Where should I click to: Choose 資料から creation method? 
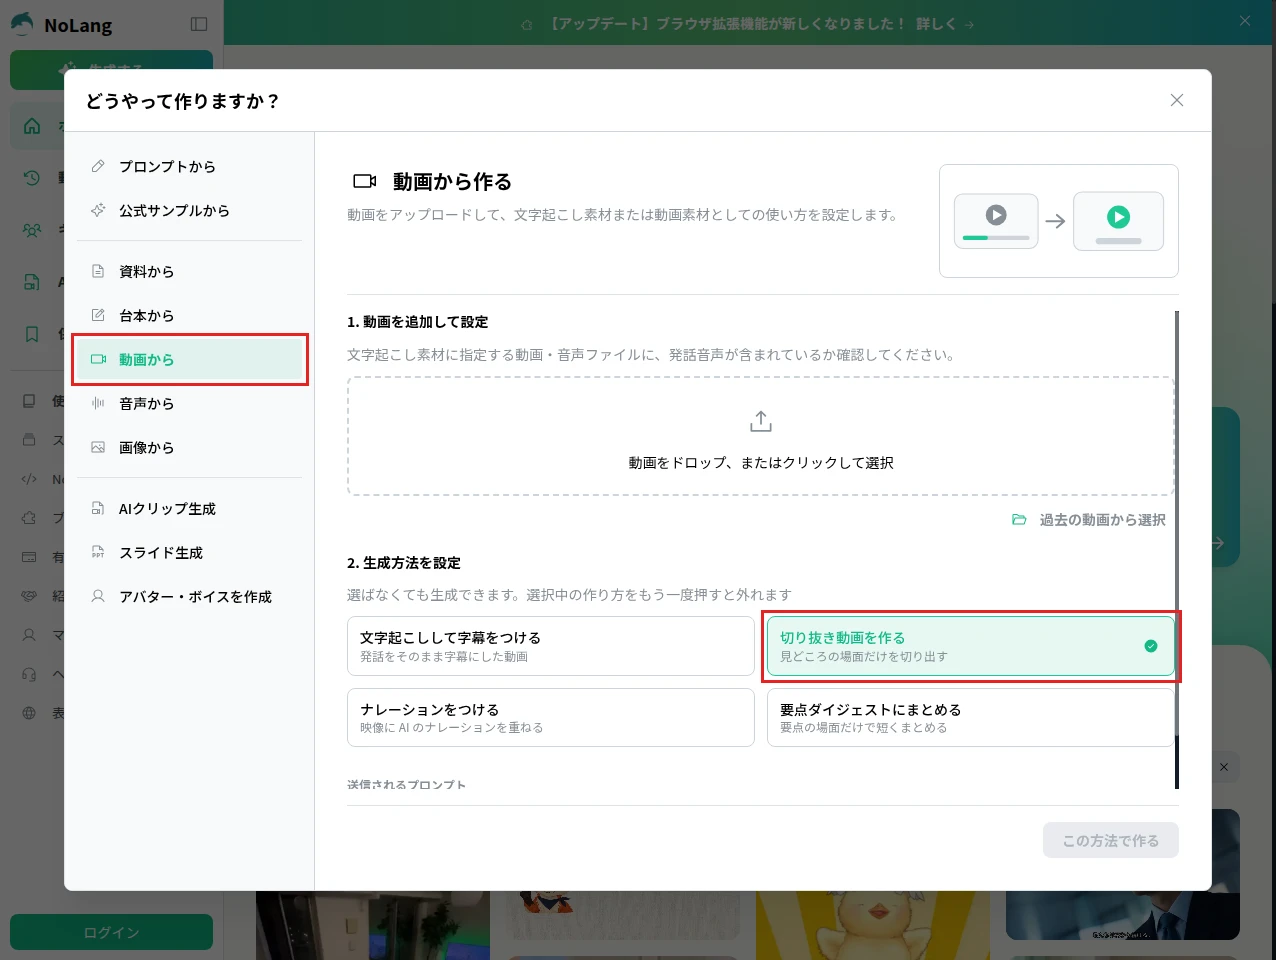pos(189,271)
